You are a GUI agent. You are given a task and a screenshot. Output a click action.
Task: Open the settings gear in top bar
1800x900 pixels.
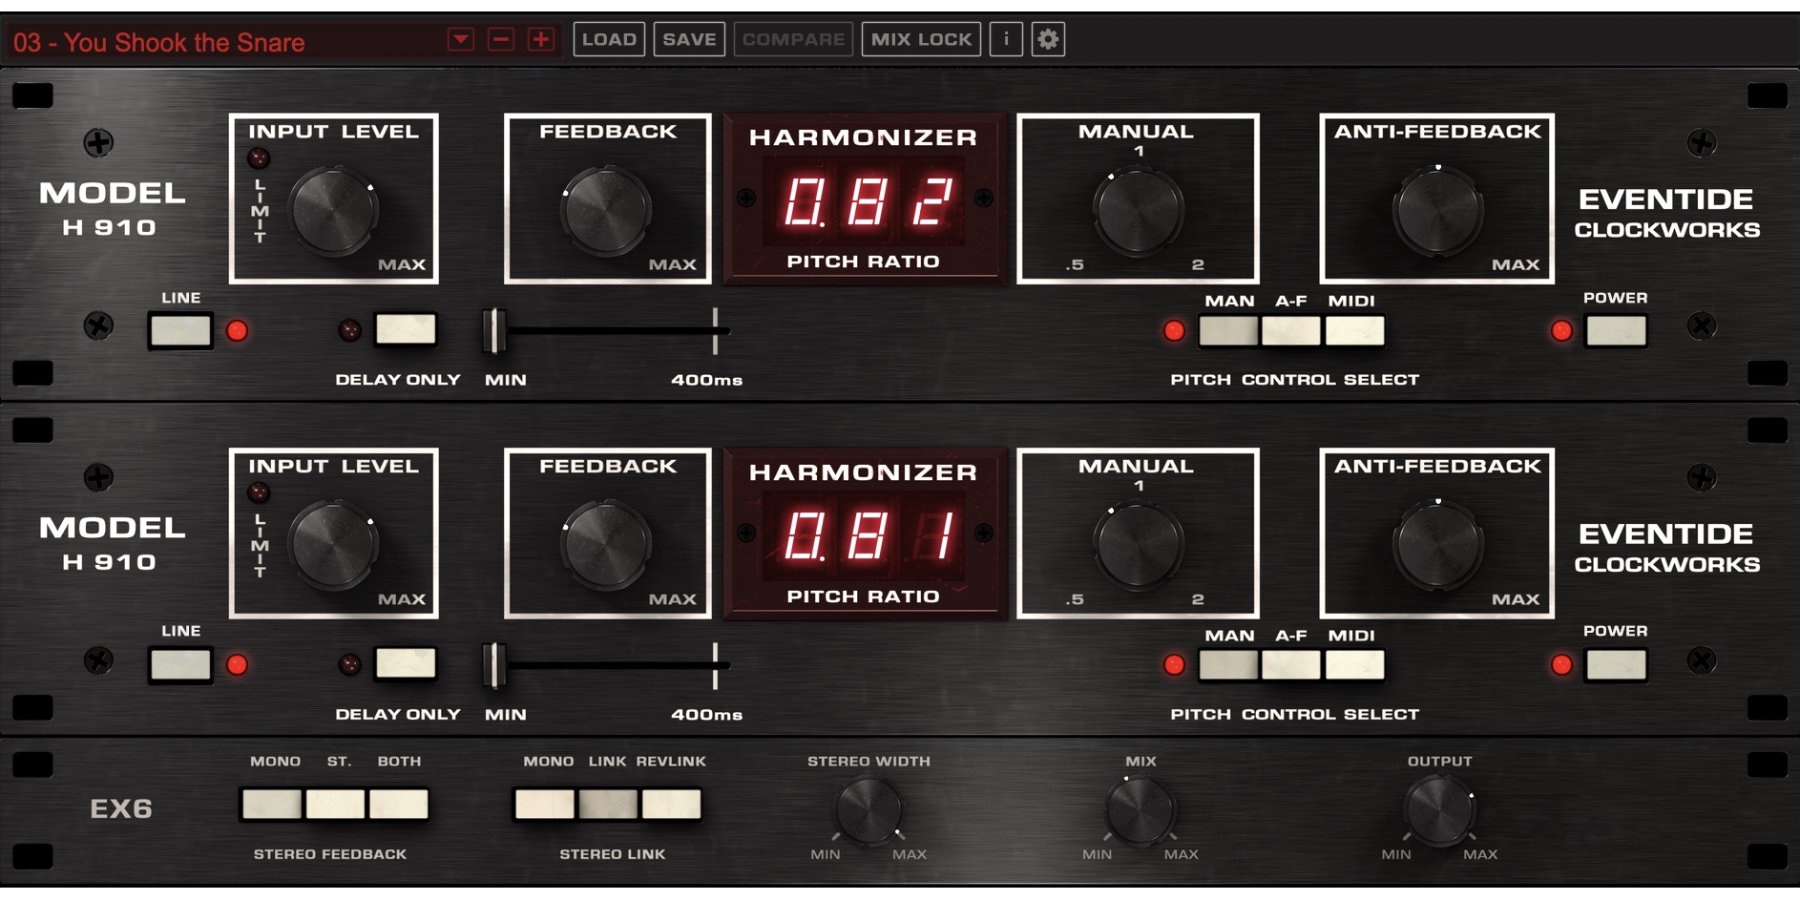1047,39
